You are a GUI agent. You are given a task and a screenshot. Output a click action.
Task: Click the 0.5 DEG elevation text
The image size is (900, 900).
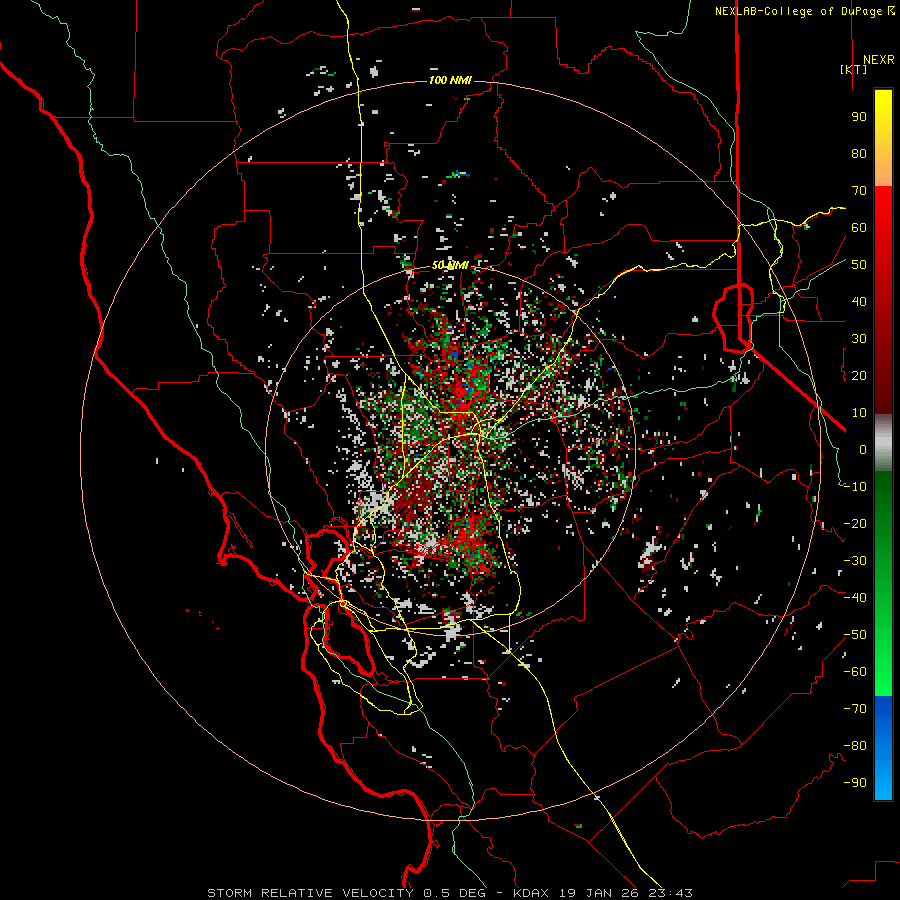click(454, 893)
